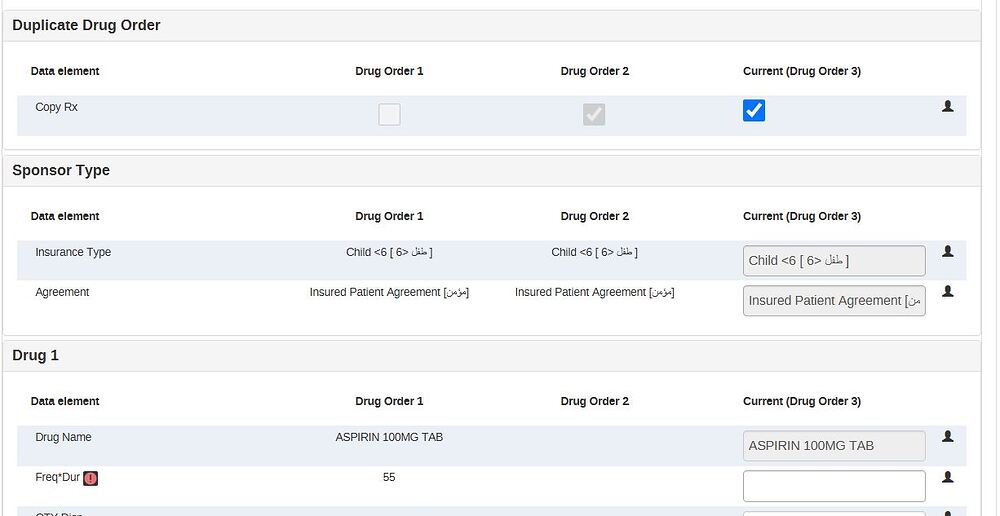Open the Insurance Type dropdown for current order
1000x516 pixels.
(x=834, y=261)
